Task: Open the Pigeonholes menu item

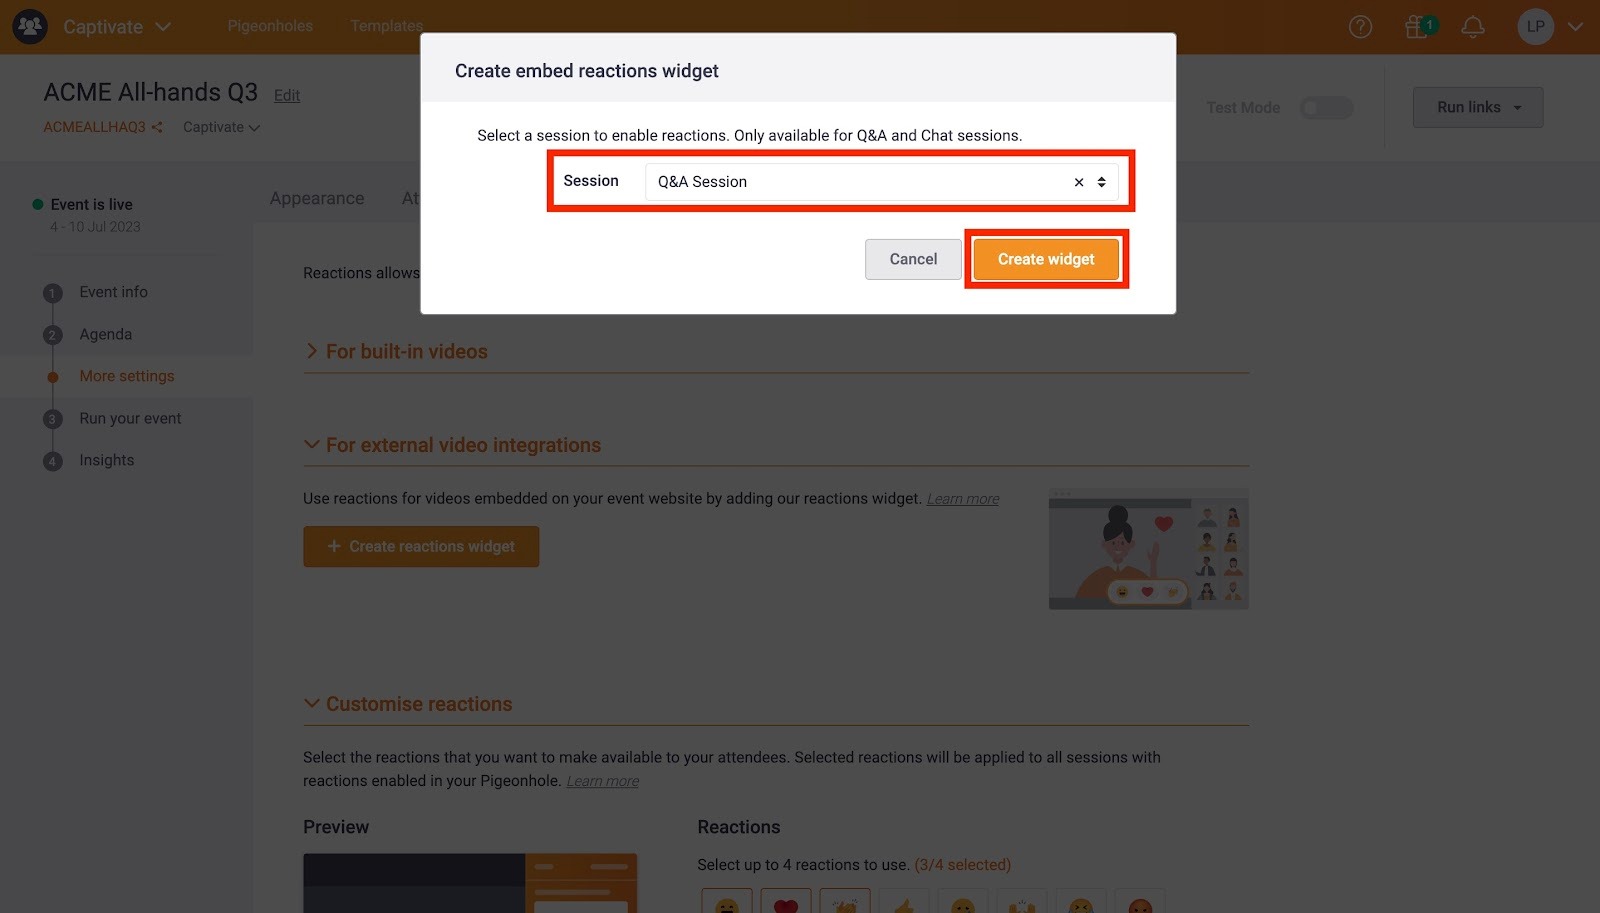Action: 270,26
